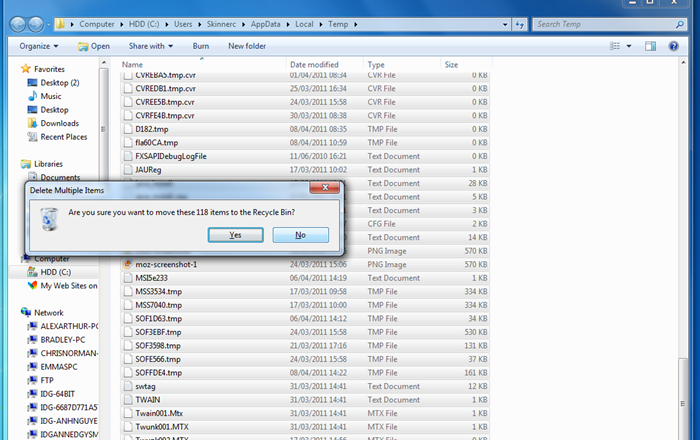Click Burn in the toolbar
The width and height of the screenshot is (700, 440).
[200, 46]
